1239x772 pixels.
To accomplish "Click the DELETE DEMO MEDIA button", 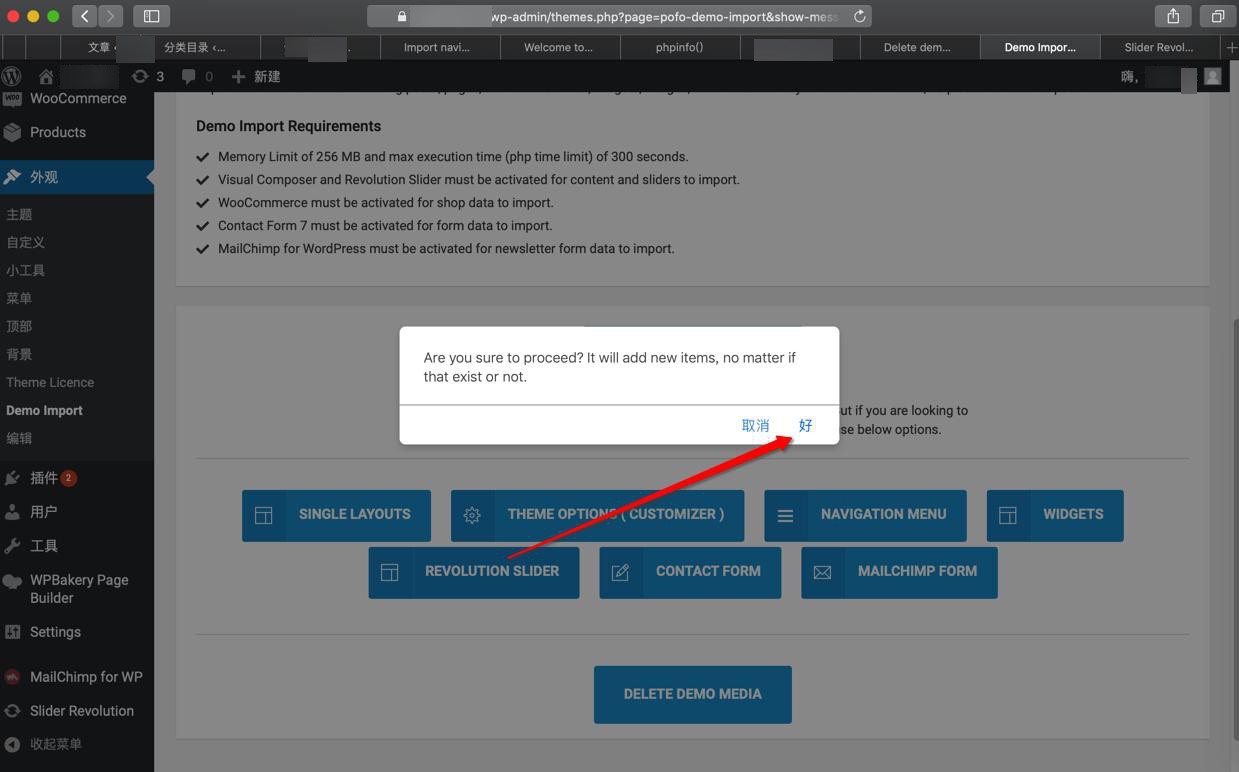I will (693, 694).
